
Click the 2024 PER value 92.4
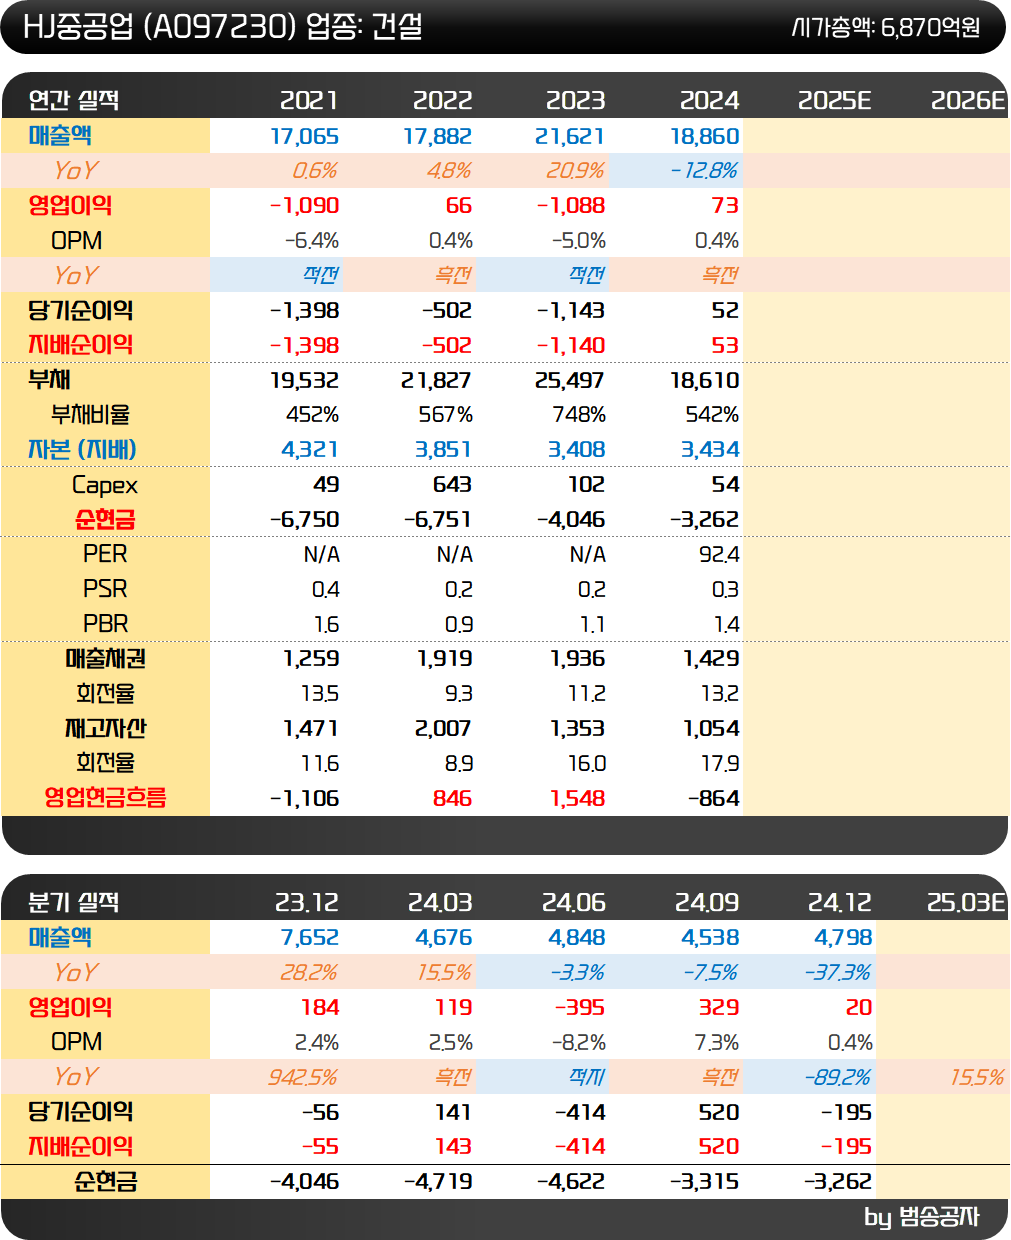[x=719, y=554]
